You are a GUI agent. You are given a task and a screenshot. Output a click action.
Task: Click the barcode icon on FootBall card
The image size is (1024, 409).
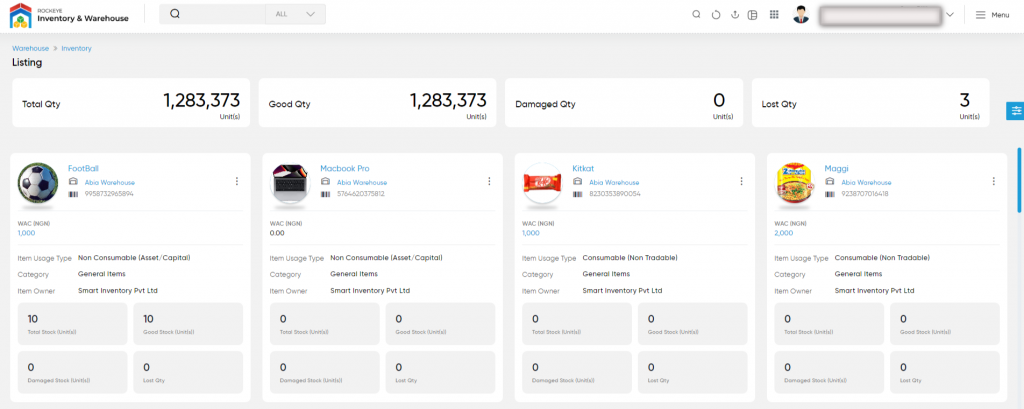coord(72,194)
